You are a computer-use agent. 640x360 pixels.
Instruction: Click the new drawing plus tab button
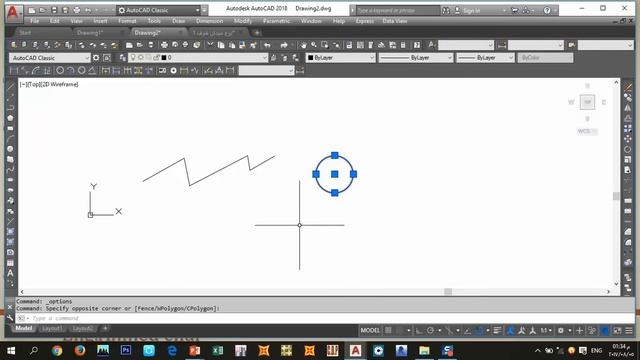pos(257,33)
